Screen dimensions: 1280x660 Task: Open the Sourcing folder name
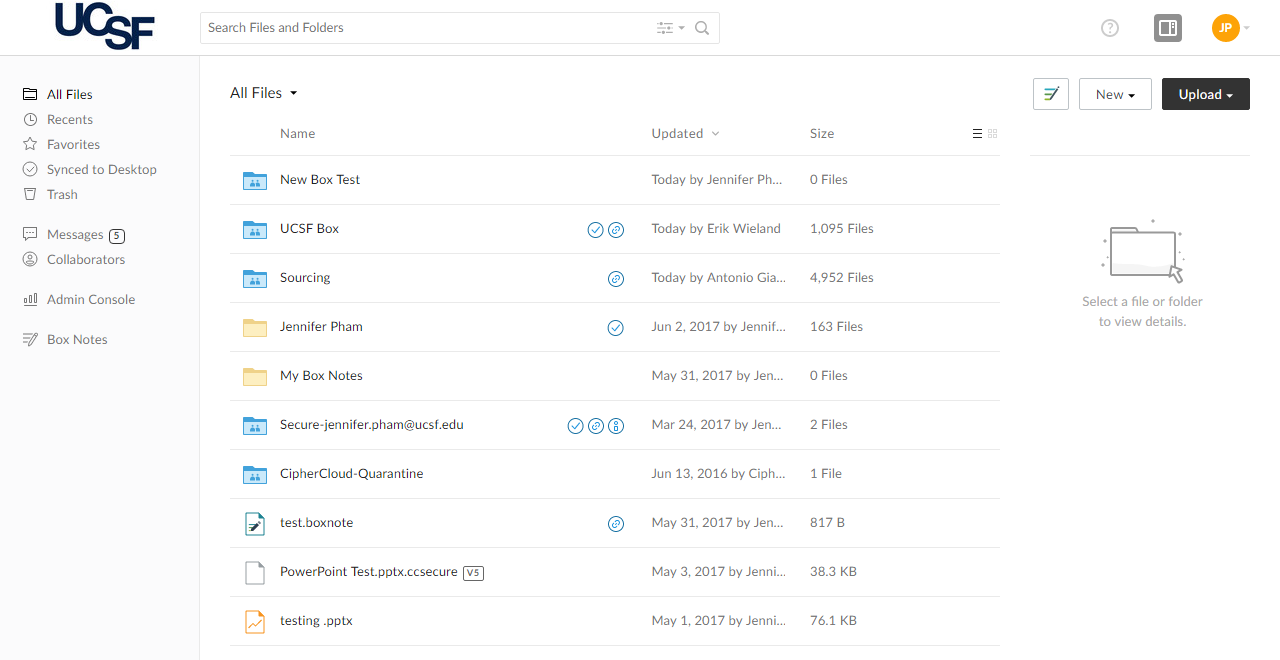[305, 278]
